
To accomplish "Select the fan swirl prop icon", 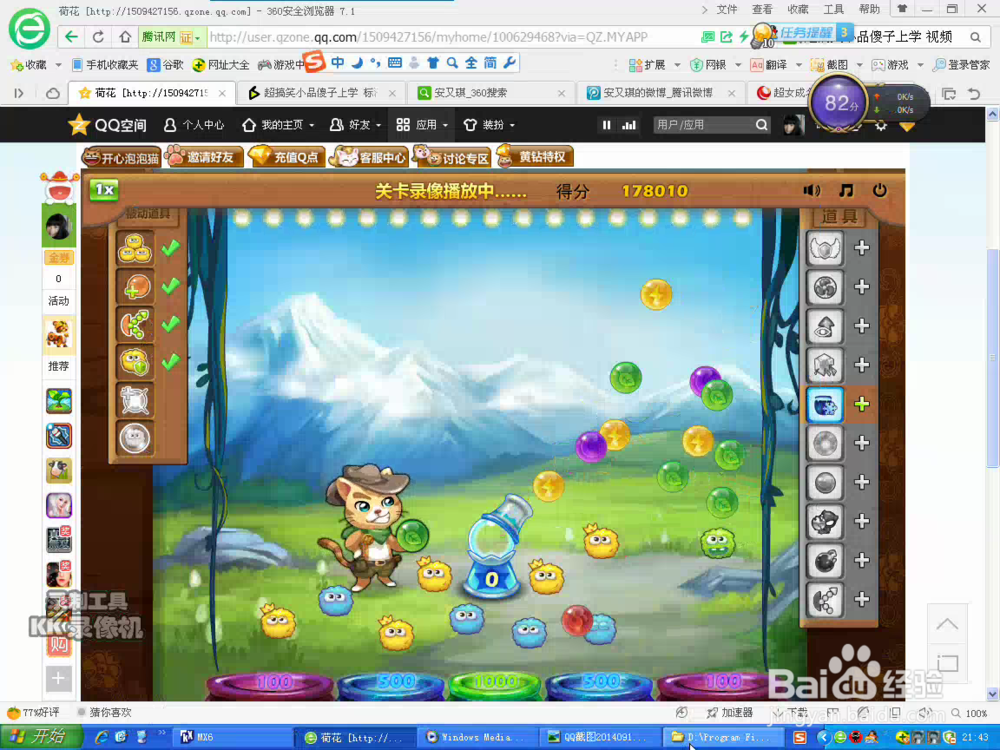I will pyautogui.click(x=825, y=288).
